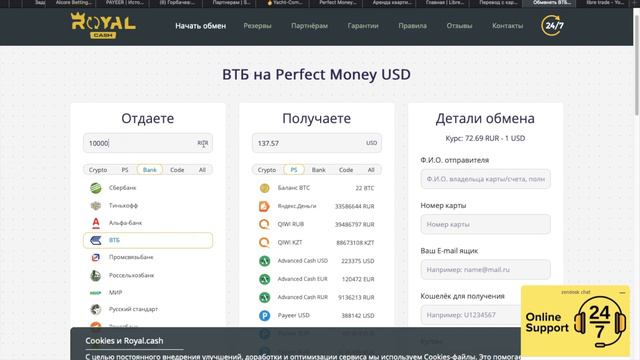
Task: Select the Русский стандарт icon
Action: [x=96, y=309]
